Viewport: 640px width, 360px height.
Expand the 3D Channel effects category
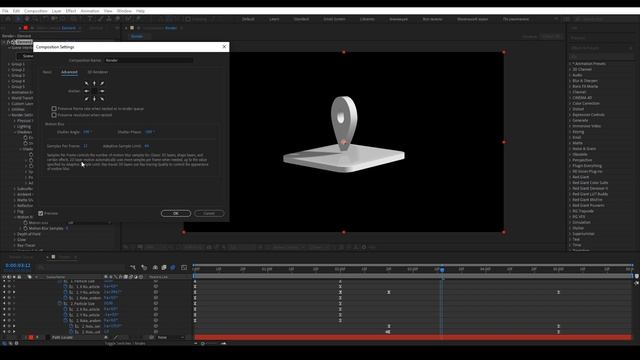pos(570,69)
